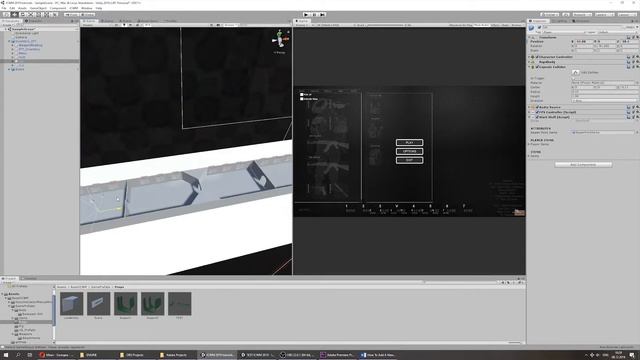This screenshot has width=640, height=360.
Task: Click the taskbar search icon
Action: [x=18, y=355]
